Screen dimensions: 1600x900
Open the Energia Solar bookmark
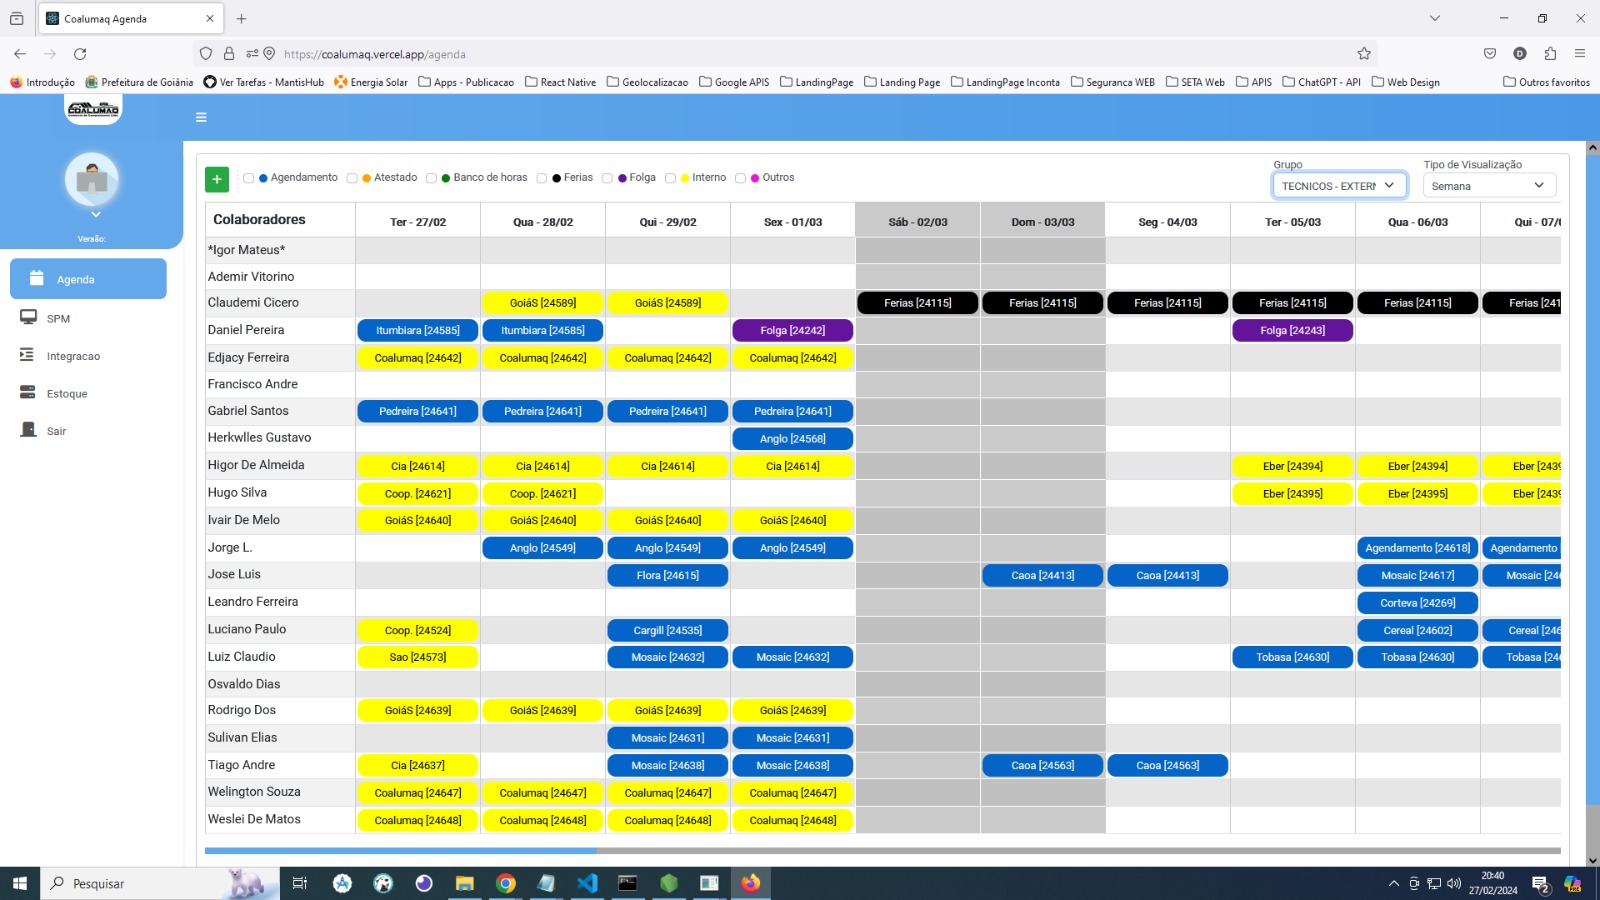371,82
